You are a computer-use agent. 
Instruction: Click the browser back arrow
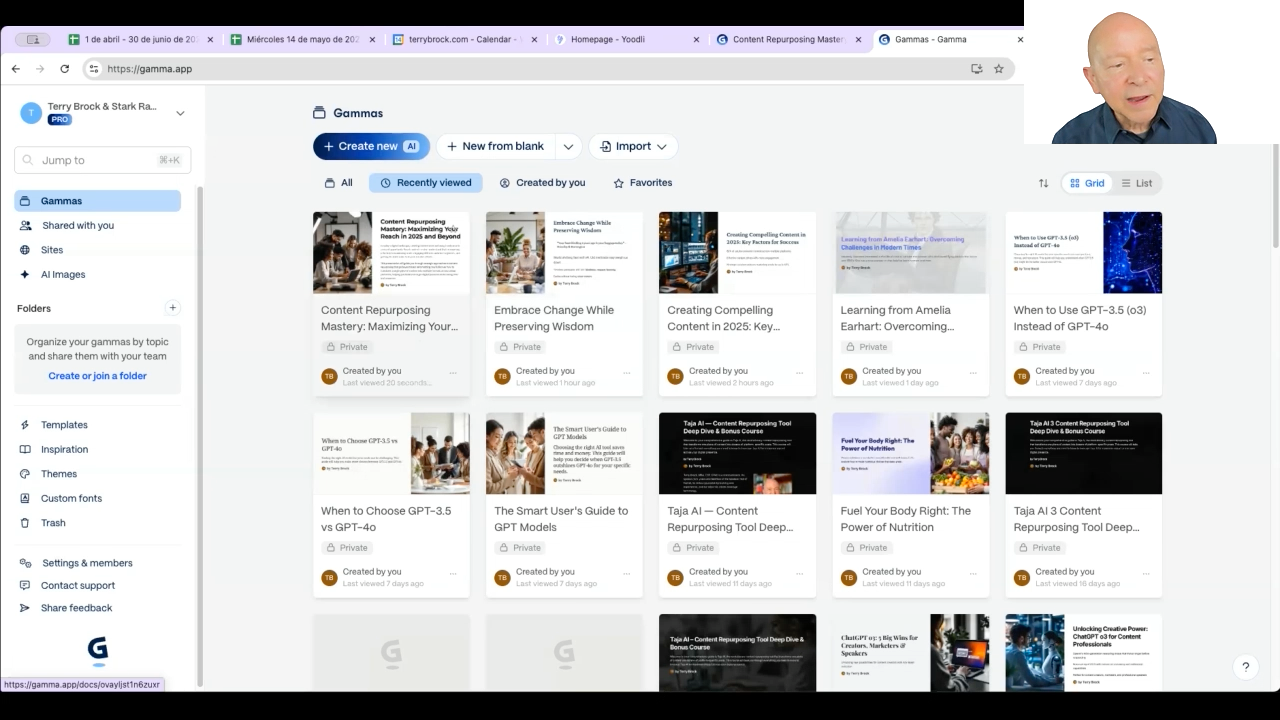(x=15, y=69)
